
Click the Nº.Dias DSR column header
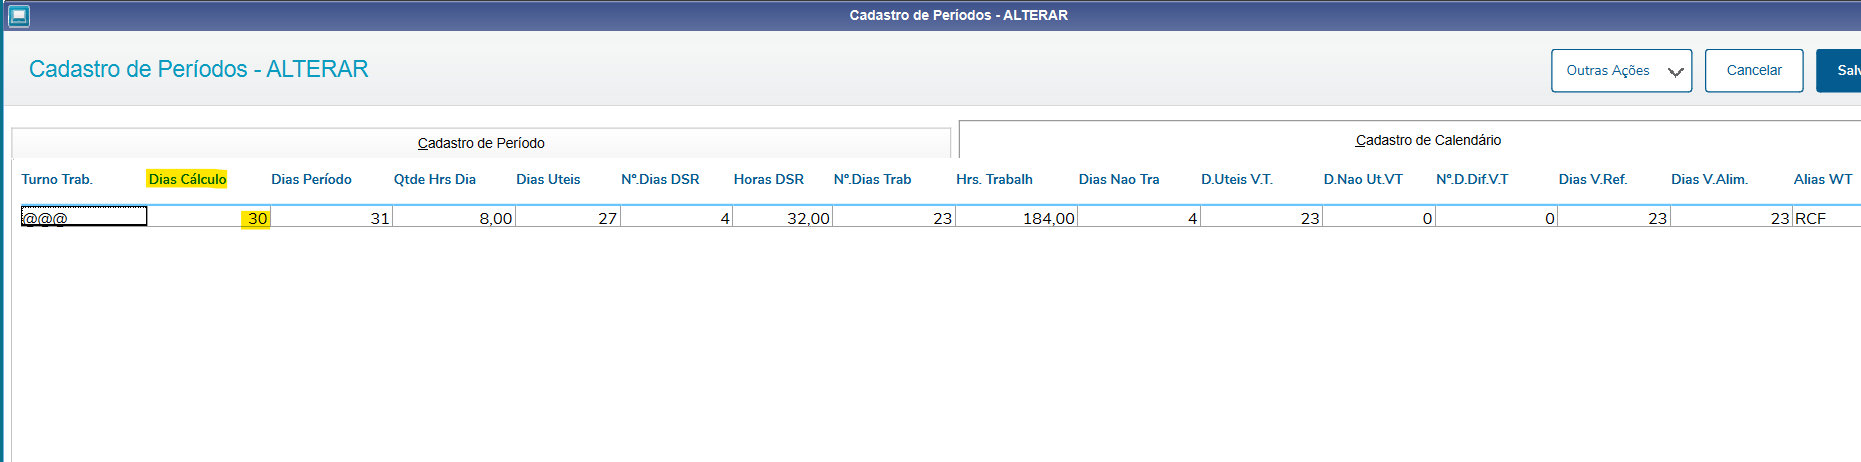coord(660,179)
